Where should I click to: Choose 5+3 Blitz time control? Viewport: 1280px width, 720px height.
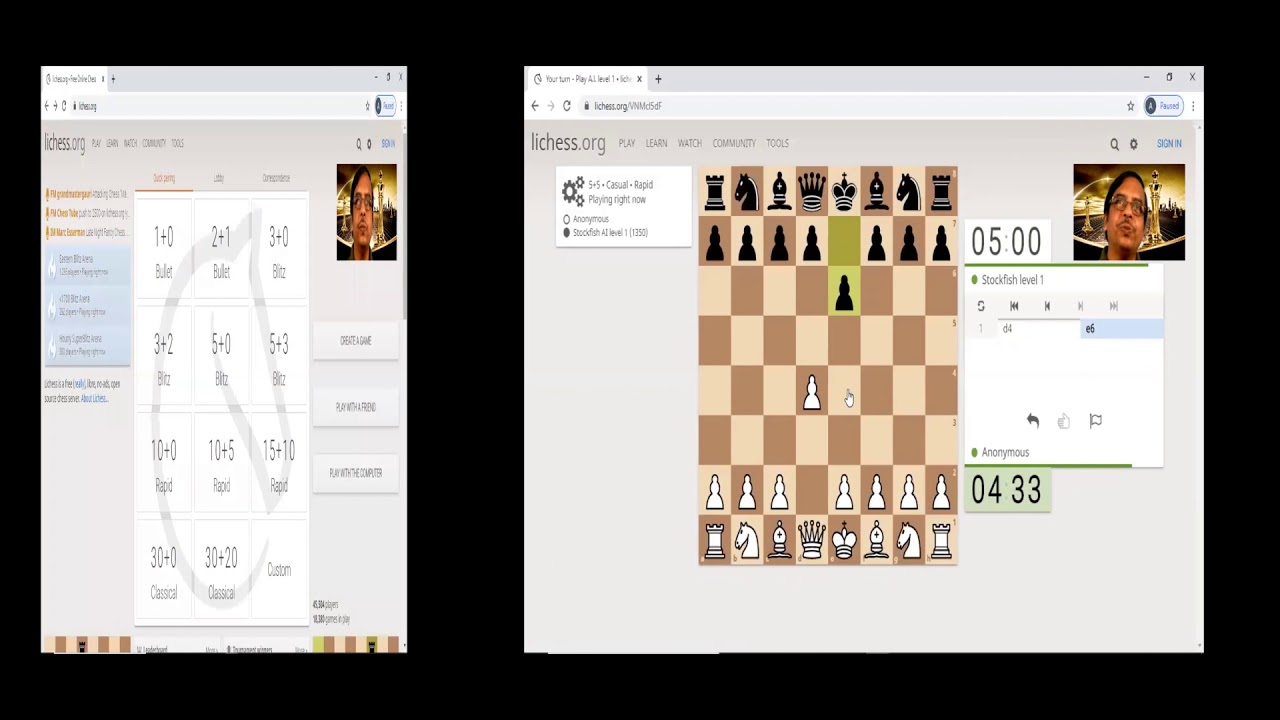(x=279, y=358)
